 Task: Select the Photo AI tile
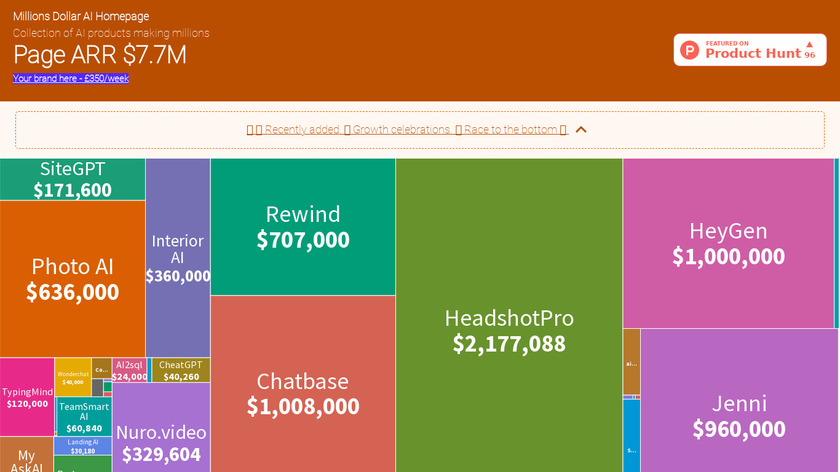click(x=72, y=279)
